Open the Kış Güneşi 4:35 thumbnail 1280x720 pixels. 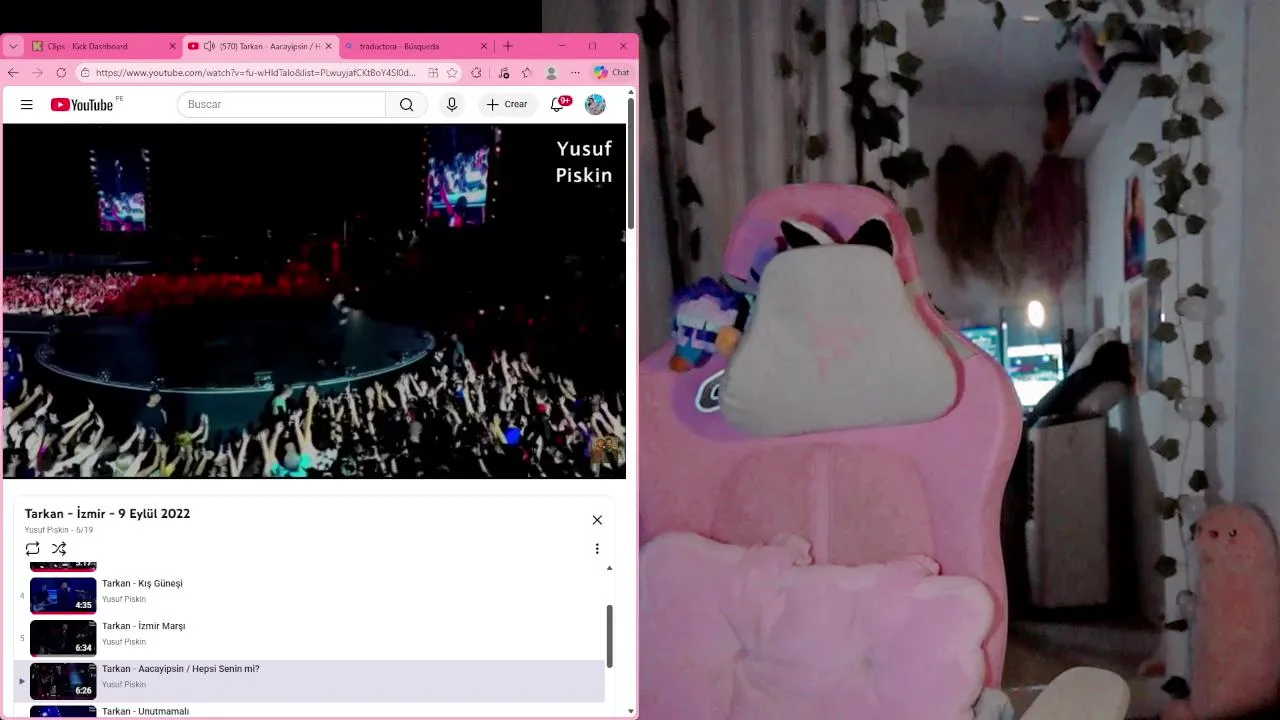(x=63, y=595)
